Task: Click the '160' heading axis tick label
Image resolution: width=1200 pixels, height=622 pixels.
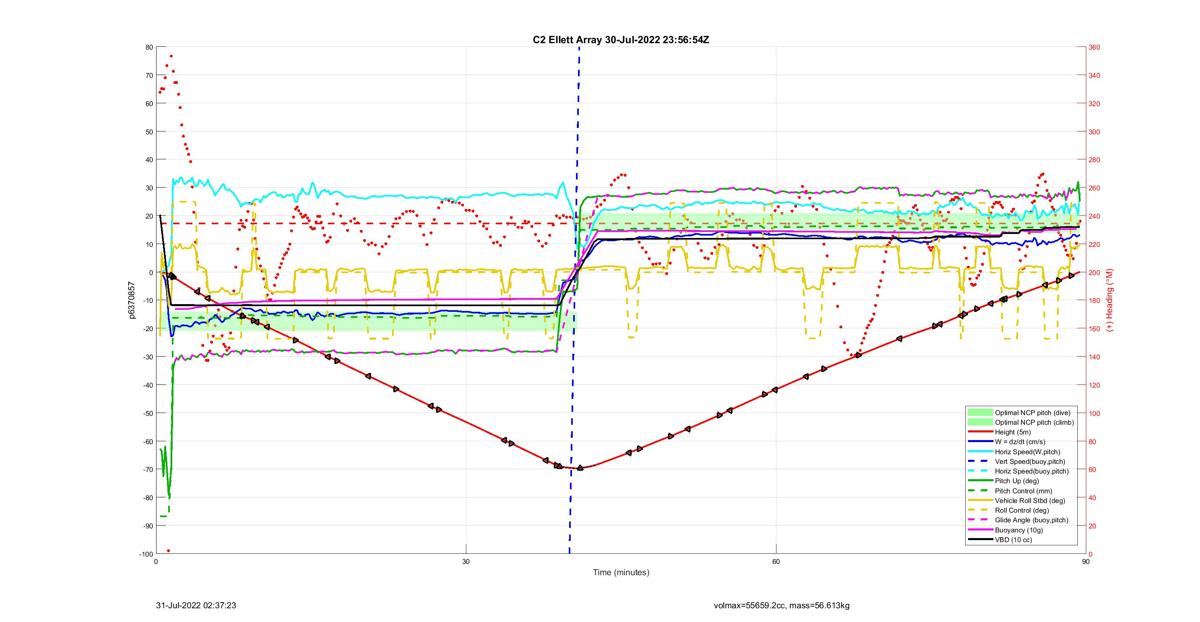Action: [1095, 328]
